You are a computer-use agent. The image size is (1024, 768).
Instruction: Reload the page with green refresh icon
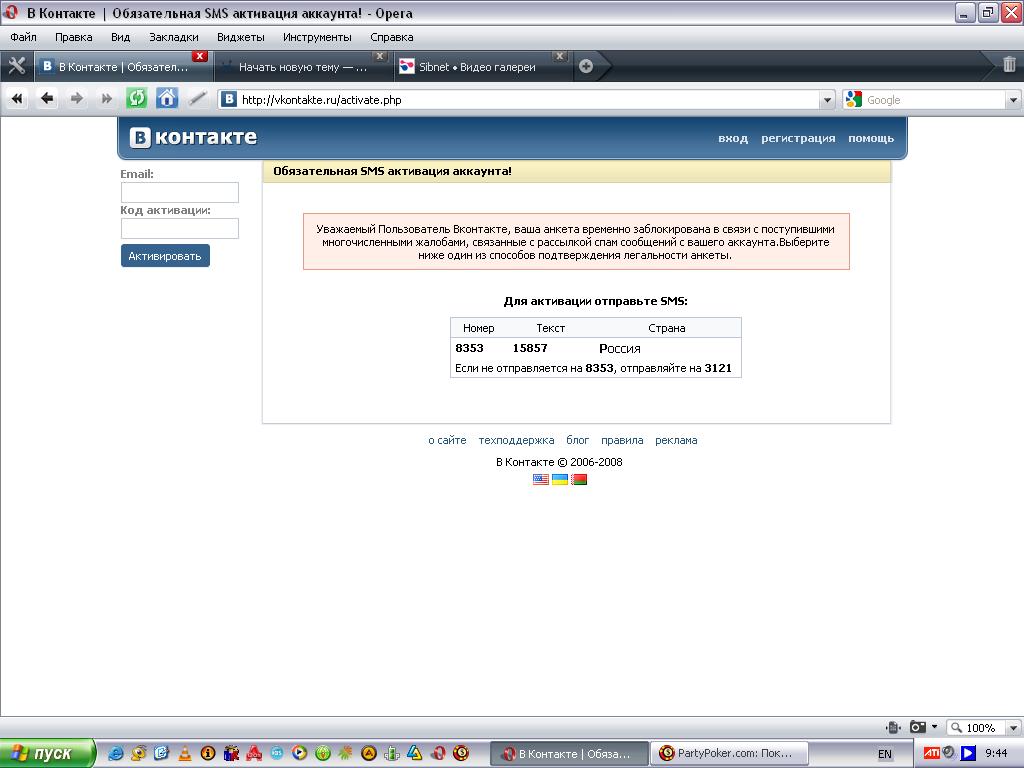pyautogui.click(x=136, y=99)
